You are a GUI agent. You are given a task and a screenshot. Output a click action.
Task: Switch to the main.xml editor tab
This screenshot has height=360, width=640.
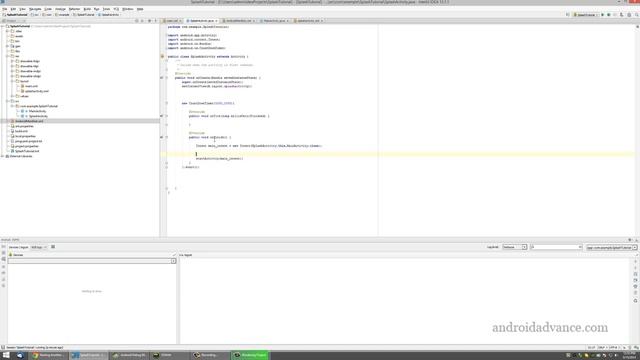[x=172, y=20]
